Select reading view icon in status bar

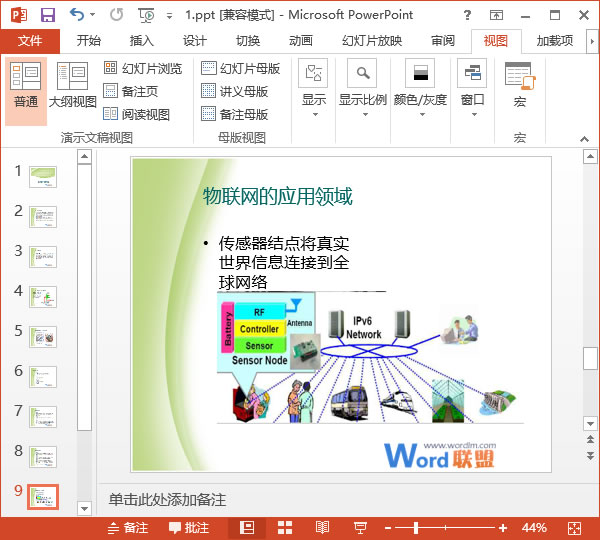tap(322, 528)
